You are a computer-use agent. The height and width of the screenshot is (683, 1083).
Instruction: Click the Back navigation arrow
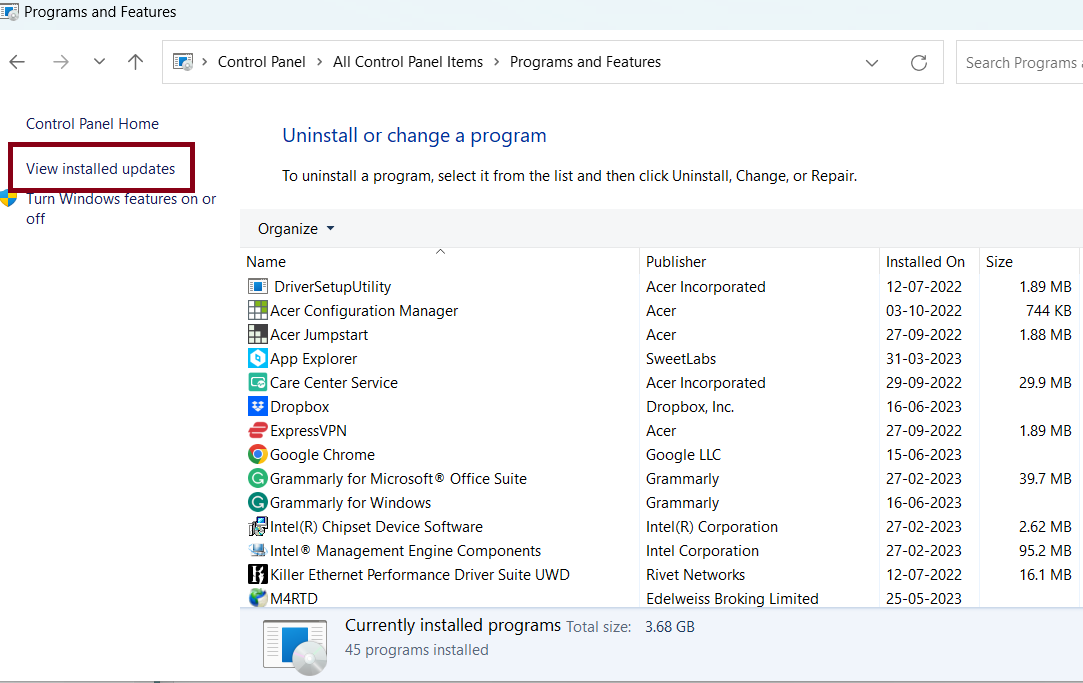coord(17,62)
